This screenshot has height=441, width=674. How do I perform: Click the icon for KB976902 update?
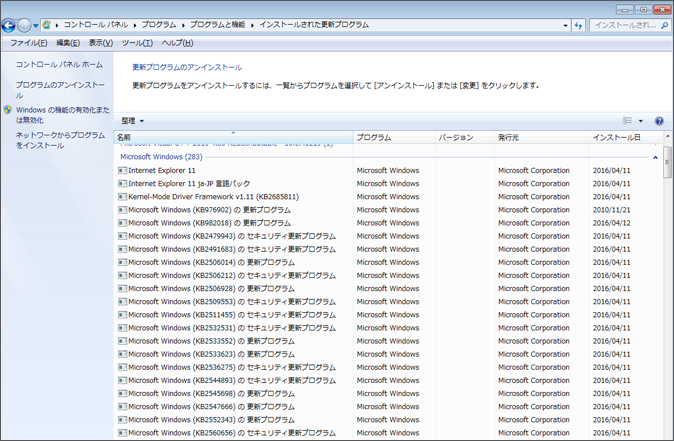123,210
